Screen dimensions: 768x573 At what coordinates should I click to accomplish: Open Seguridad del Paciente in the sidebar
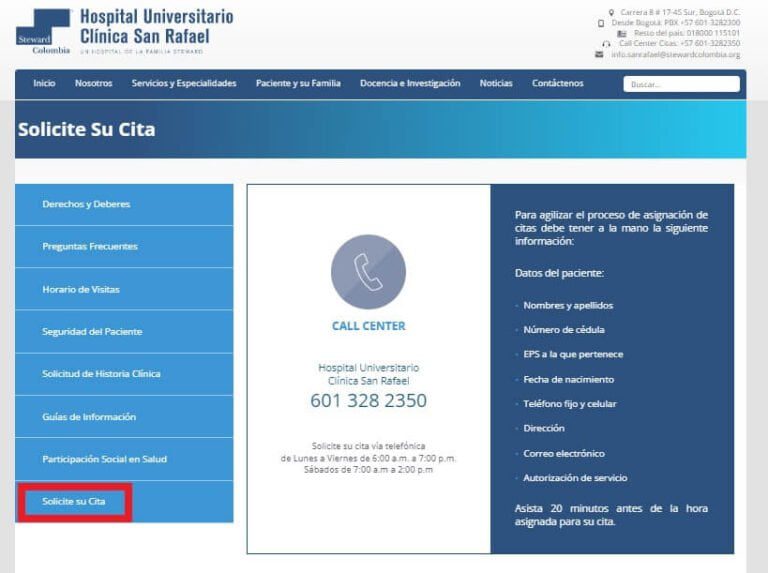(x=124, y=332)
